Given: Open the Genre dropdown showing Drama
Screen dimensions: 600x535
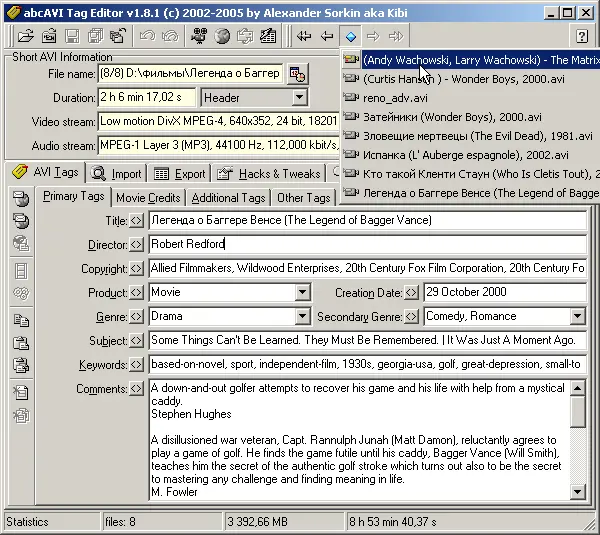Looking at the screenshot, I should click(302, 317).
